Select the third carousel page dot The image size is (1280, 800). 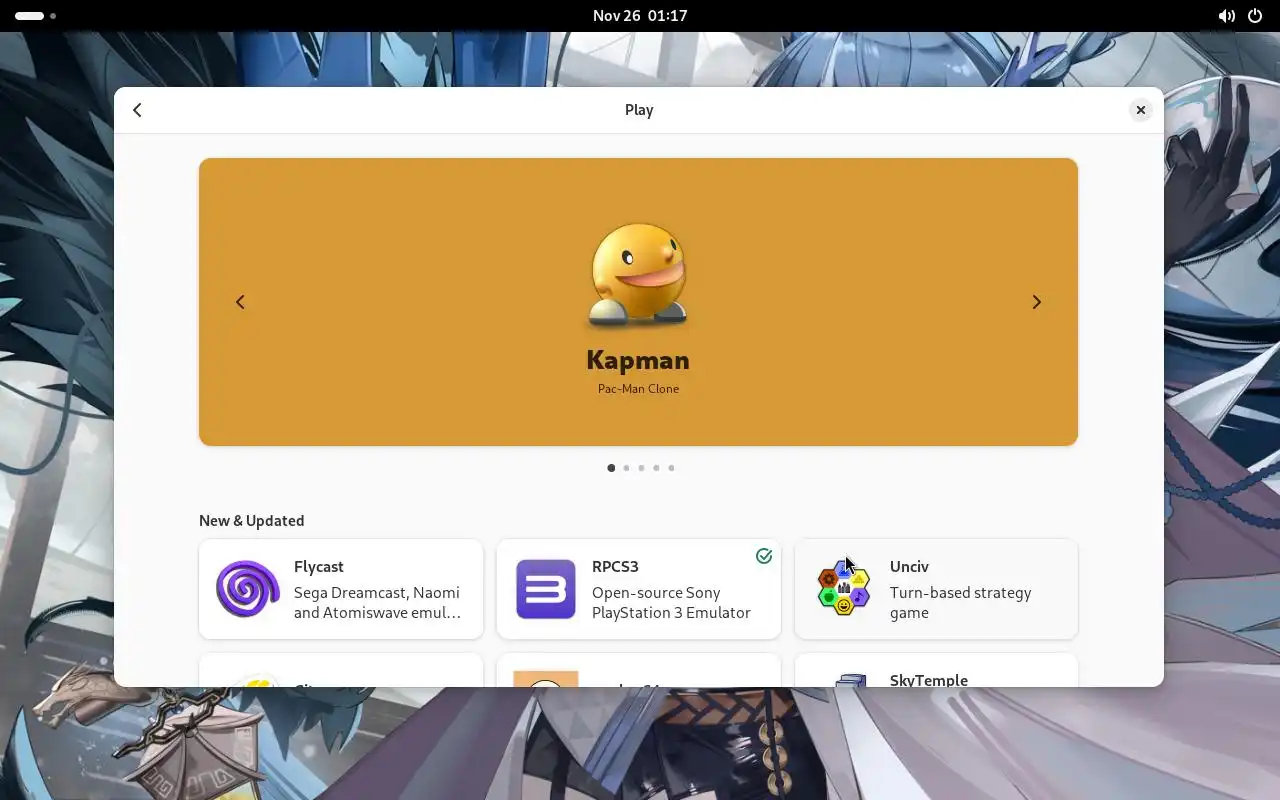(x=641, y=468)
